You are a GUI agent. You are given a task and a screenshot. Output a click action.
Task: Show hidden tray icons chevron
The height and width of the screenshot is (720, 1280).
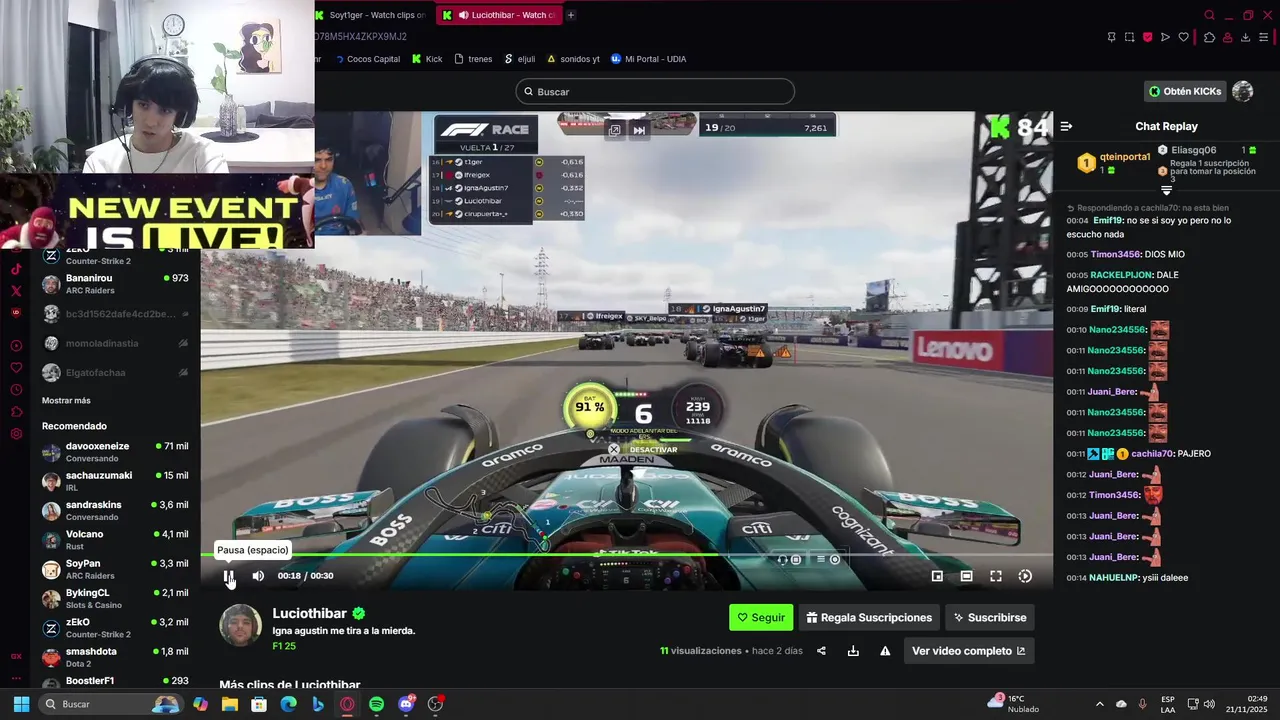[x=1099, y=704]
